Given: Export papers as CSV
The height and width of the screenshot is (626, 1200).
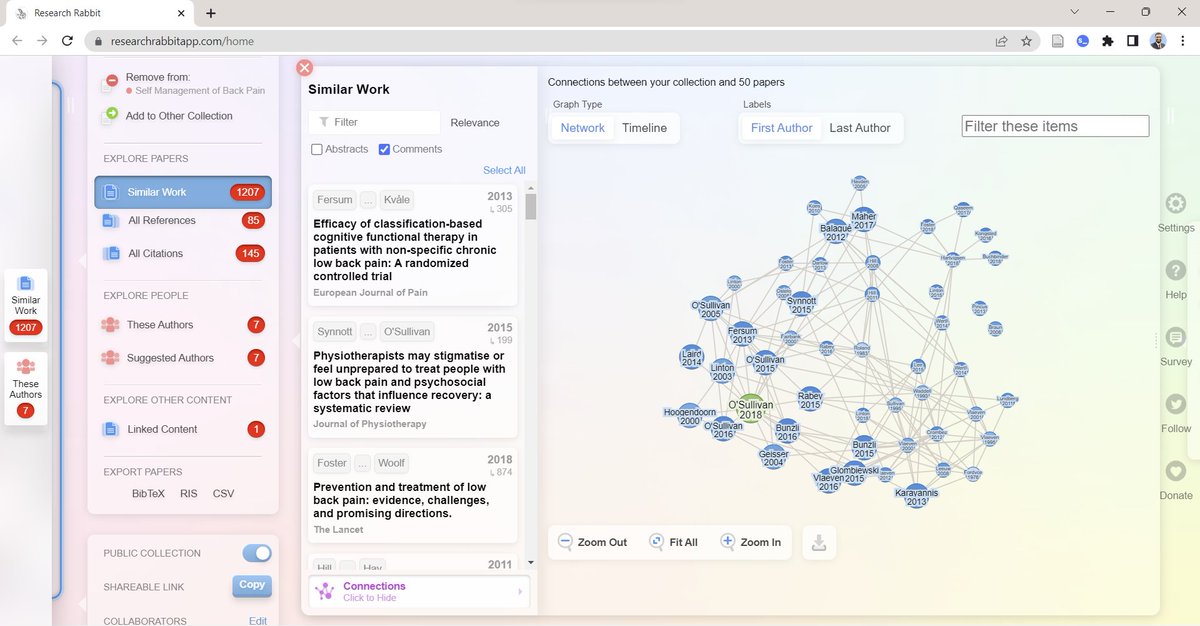Looking at the screenshot, I should [223, 493].
